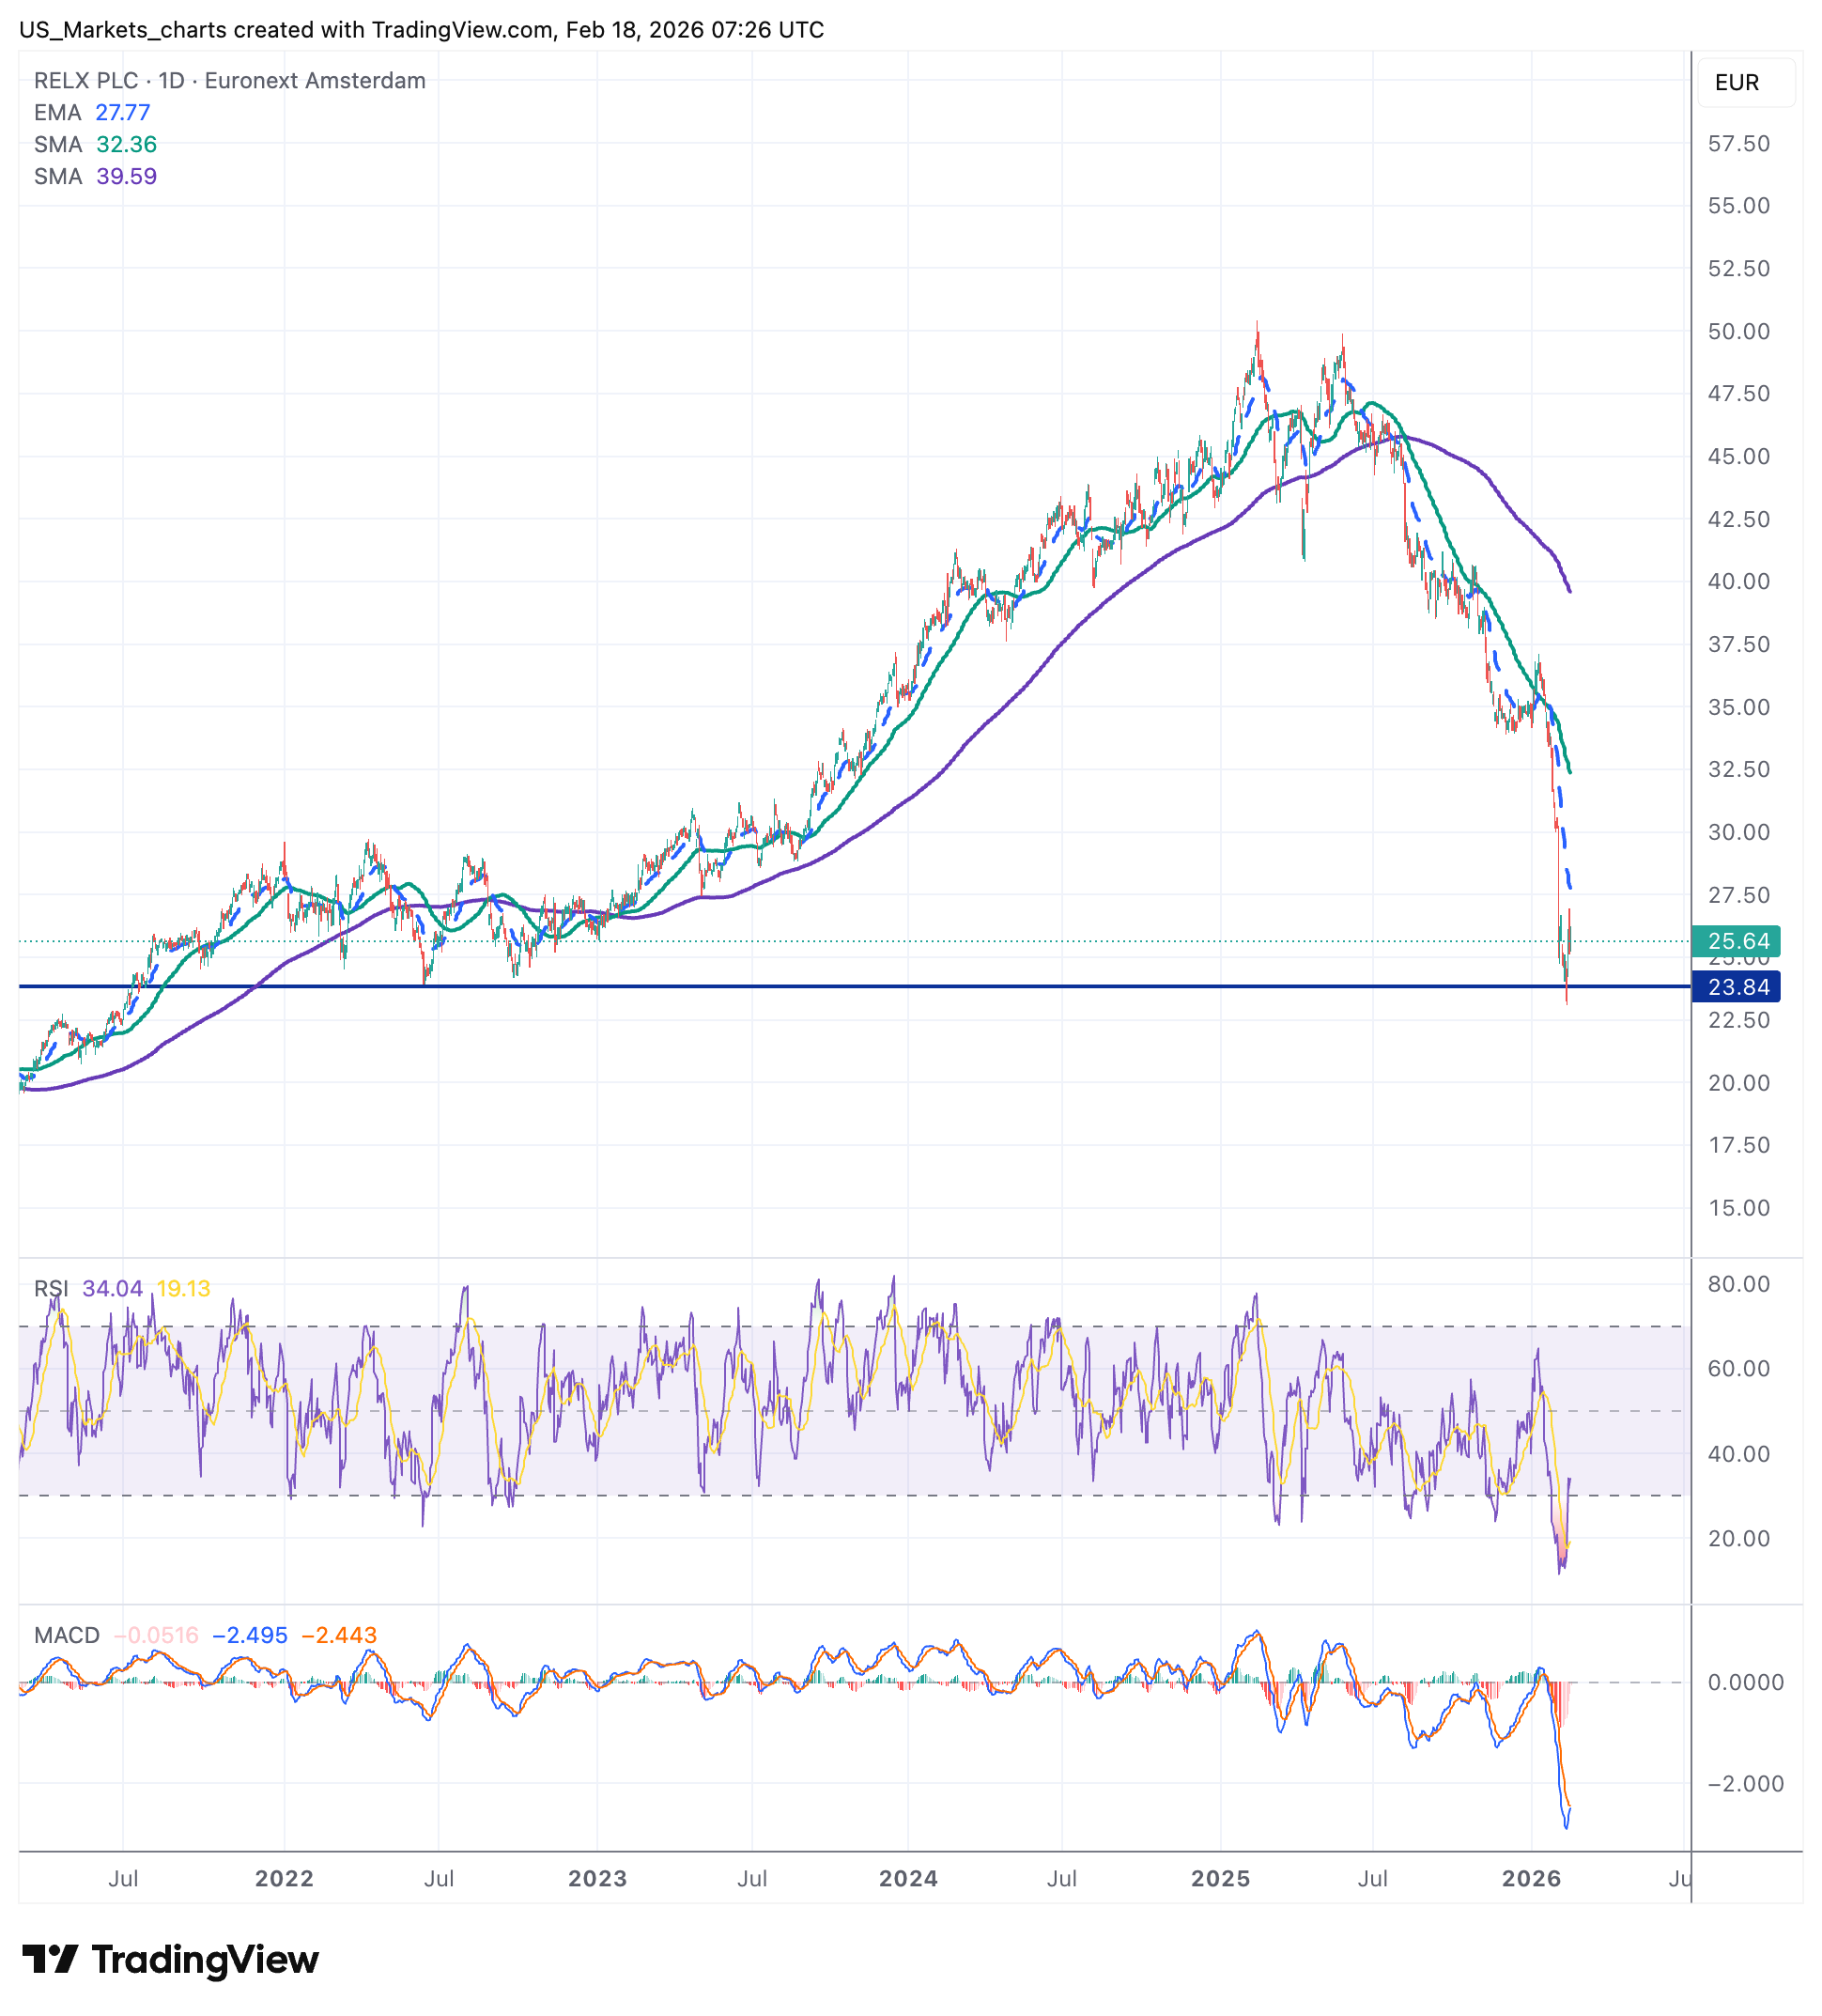Click the RSI value 34.04
Screen dimensions: 1822x2016
(112, 1289)
